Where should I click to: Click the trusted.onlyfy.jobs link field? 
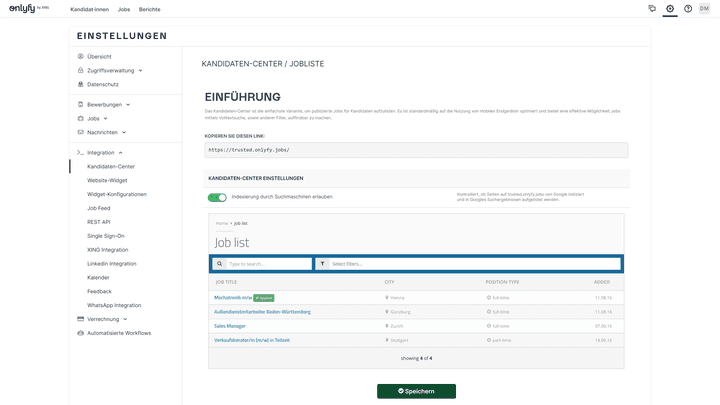coord(416,149)
